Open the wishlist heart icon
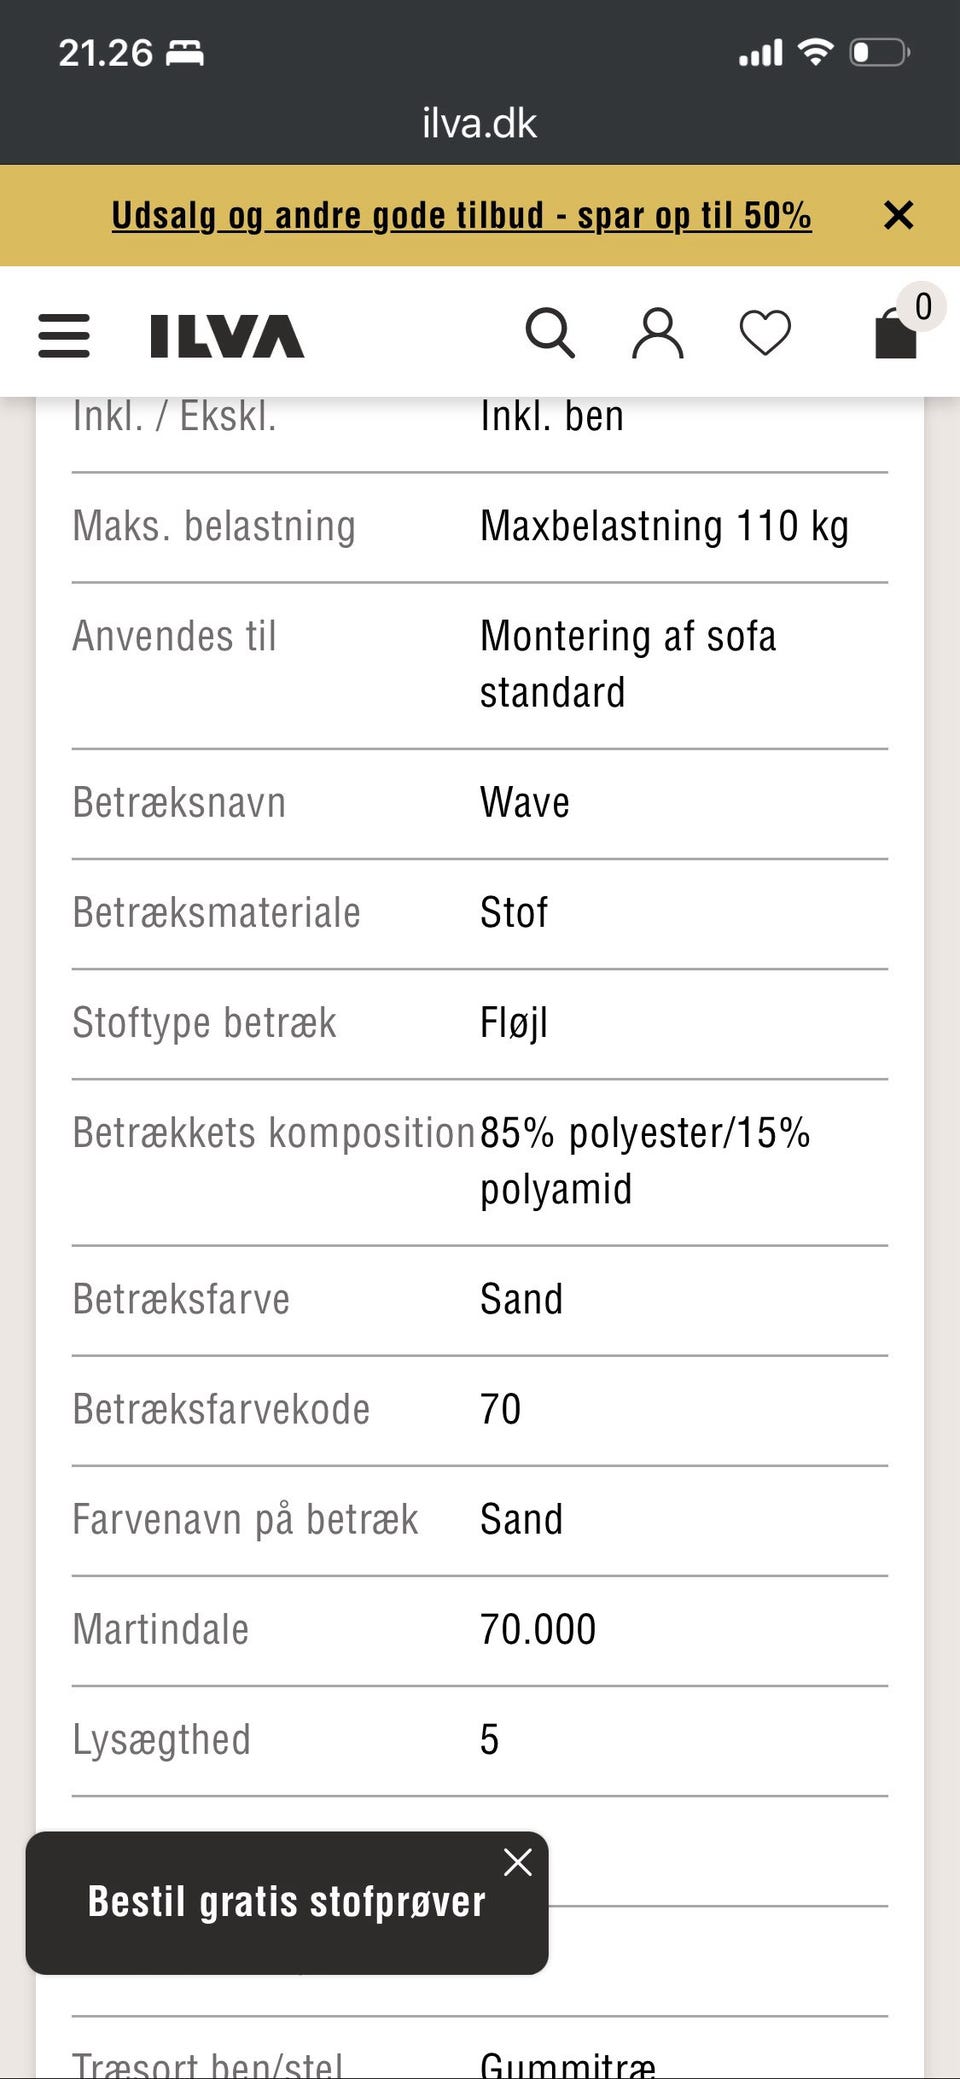960x2079 pixels. click(765, 333)
